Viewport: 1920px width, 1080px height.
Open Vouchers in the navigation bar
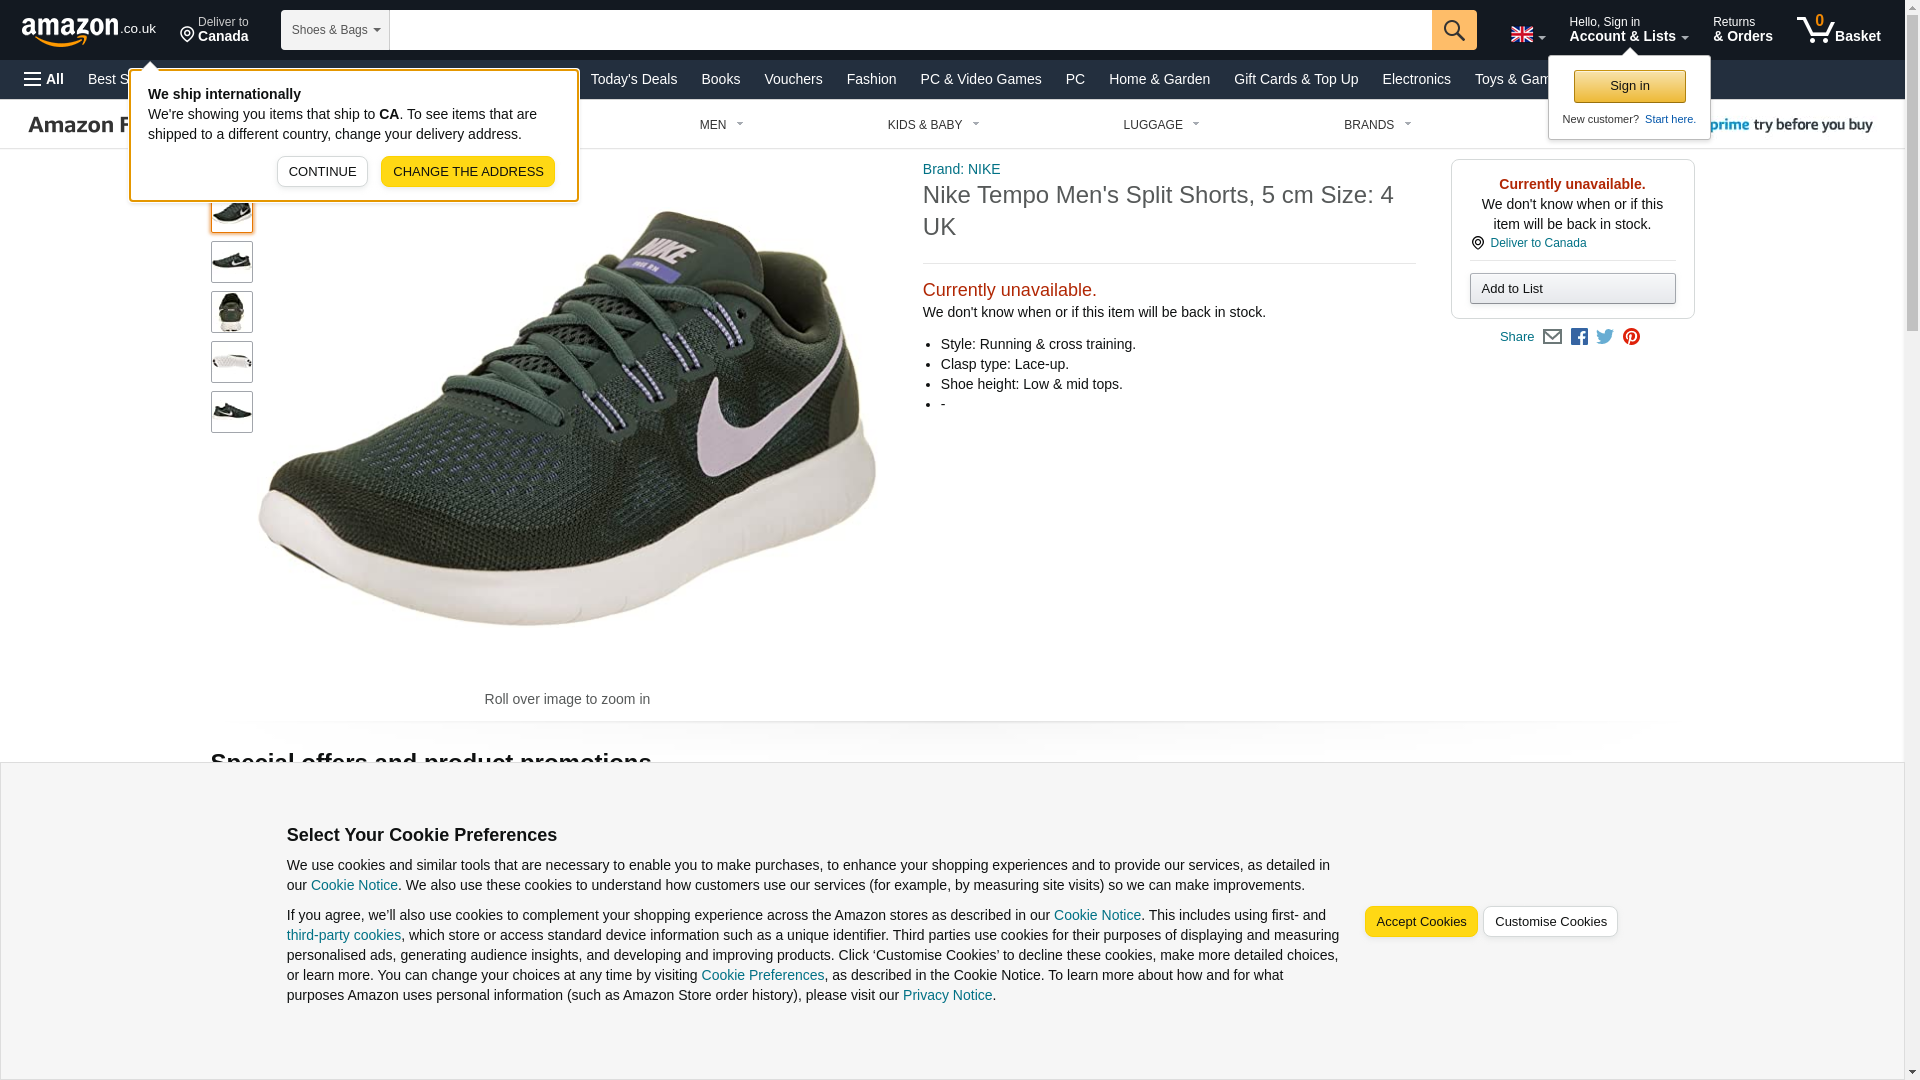tap(793, 79)
